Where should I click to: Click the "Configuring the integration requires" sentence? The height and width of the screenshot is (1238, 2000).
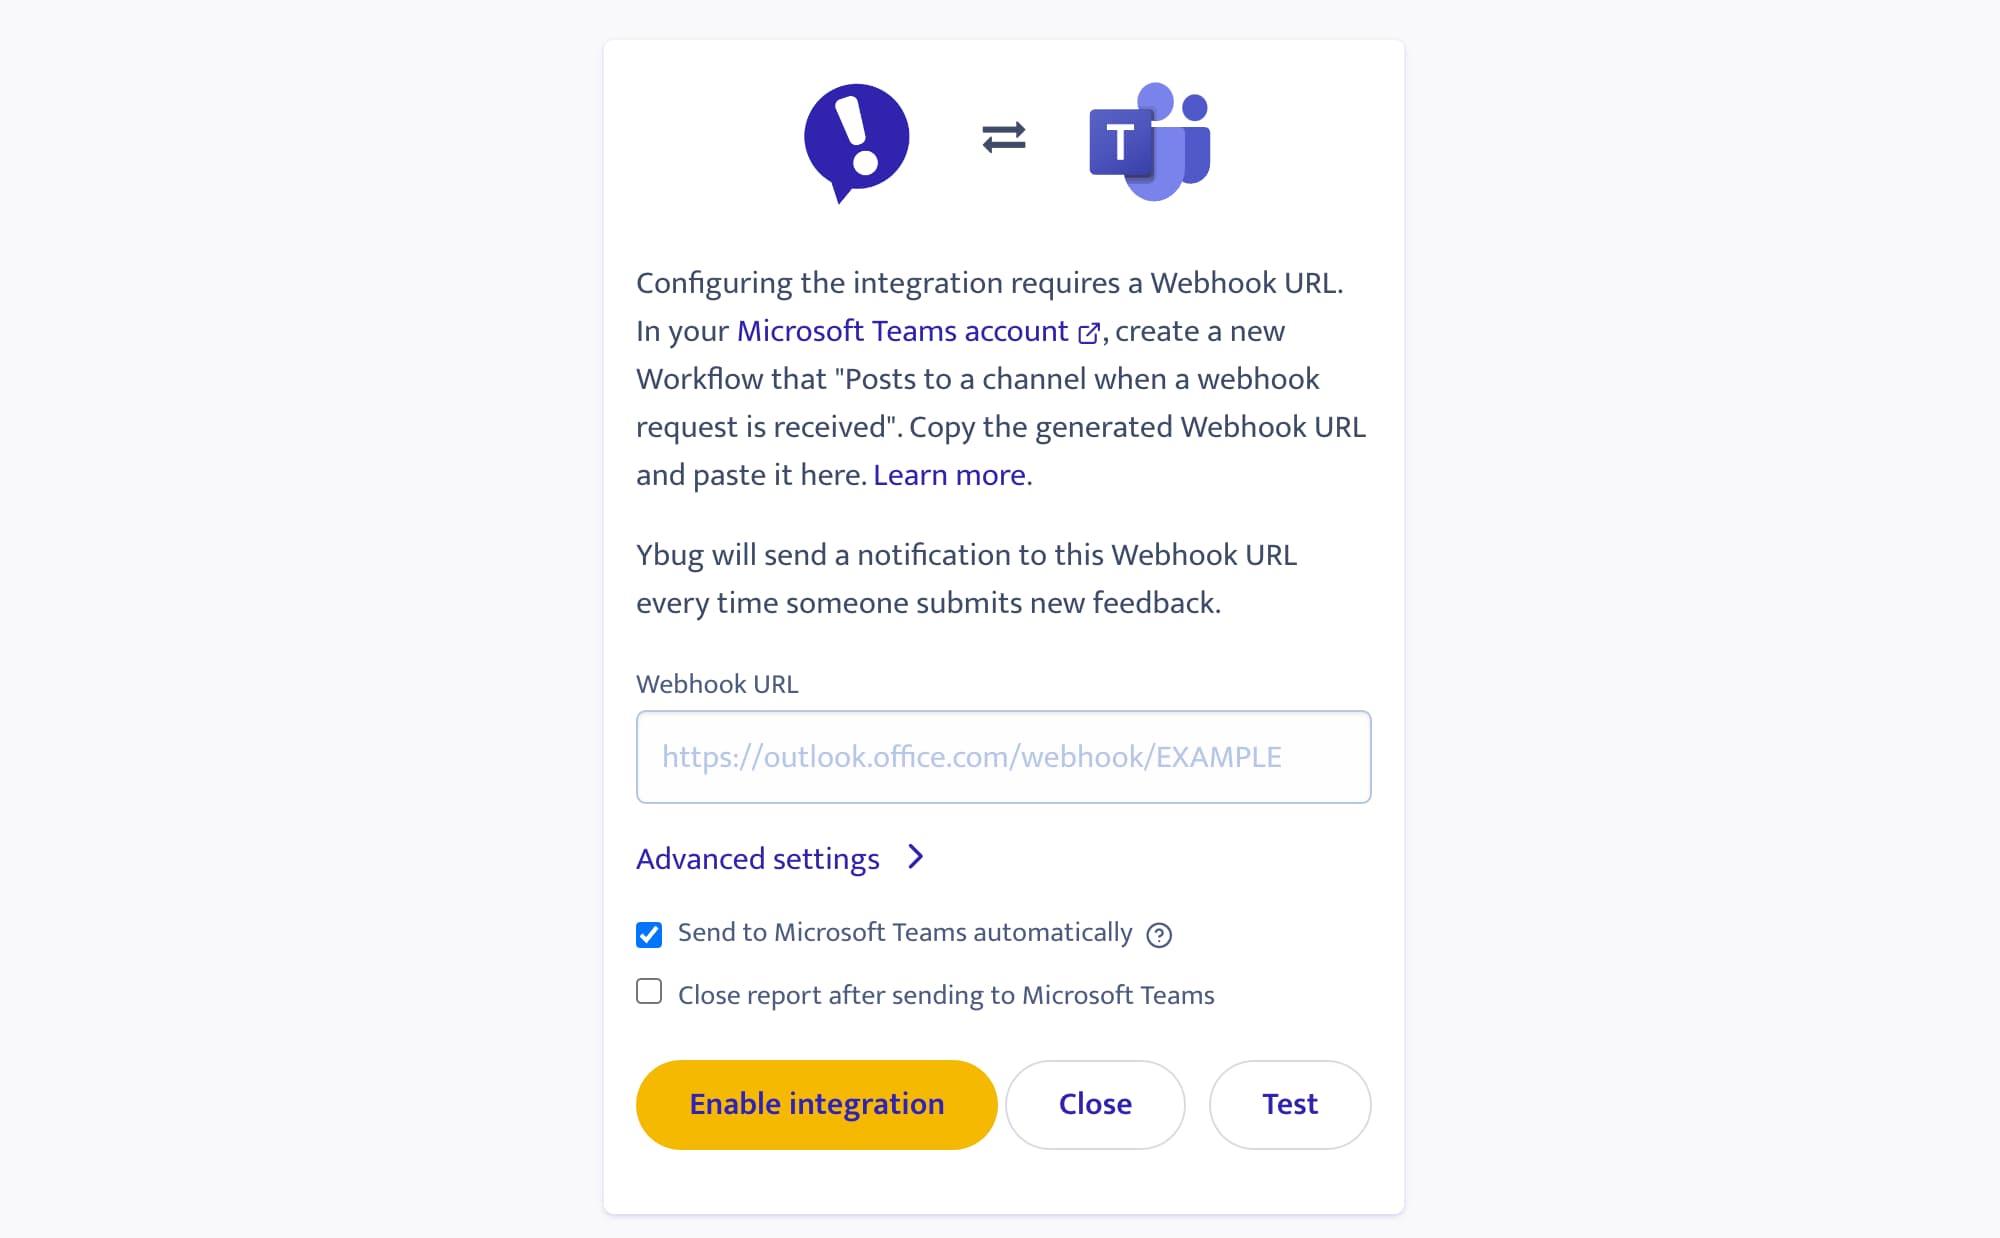989,283
